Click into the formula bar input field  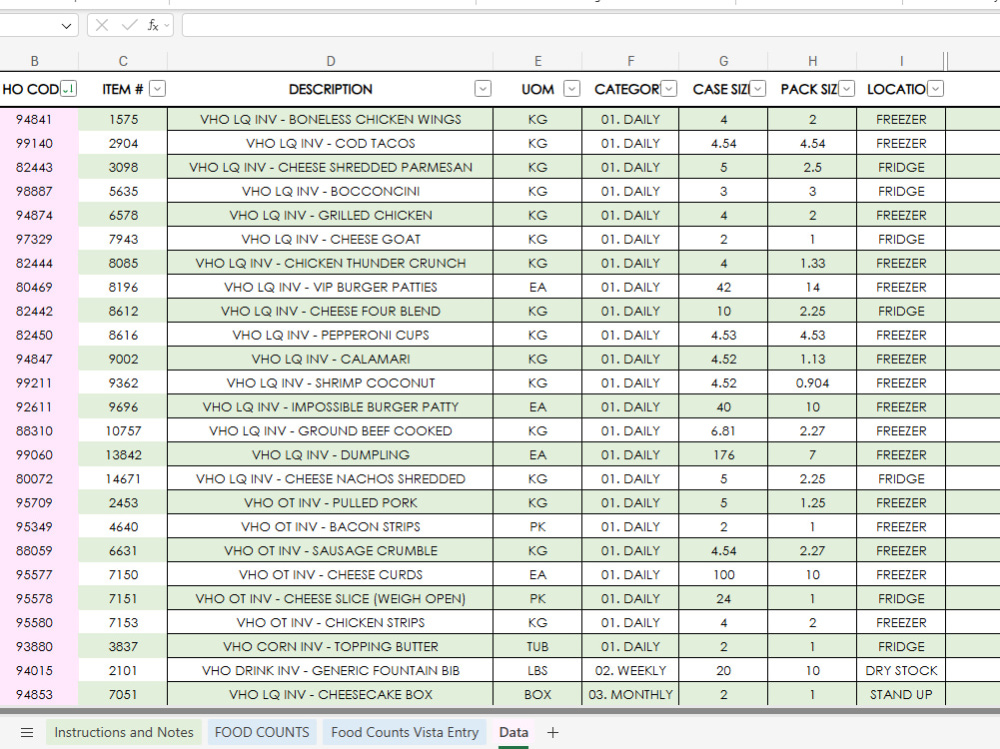click(591, 25)
